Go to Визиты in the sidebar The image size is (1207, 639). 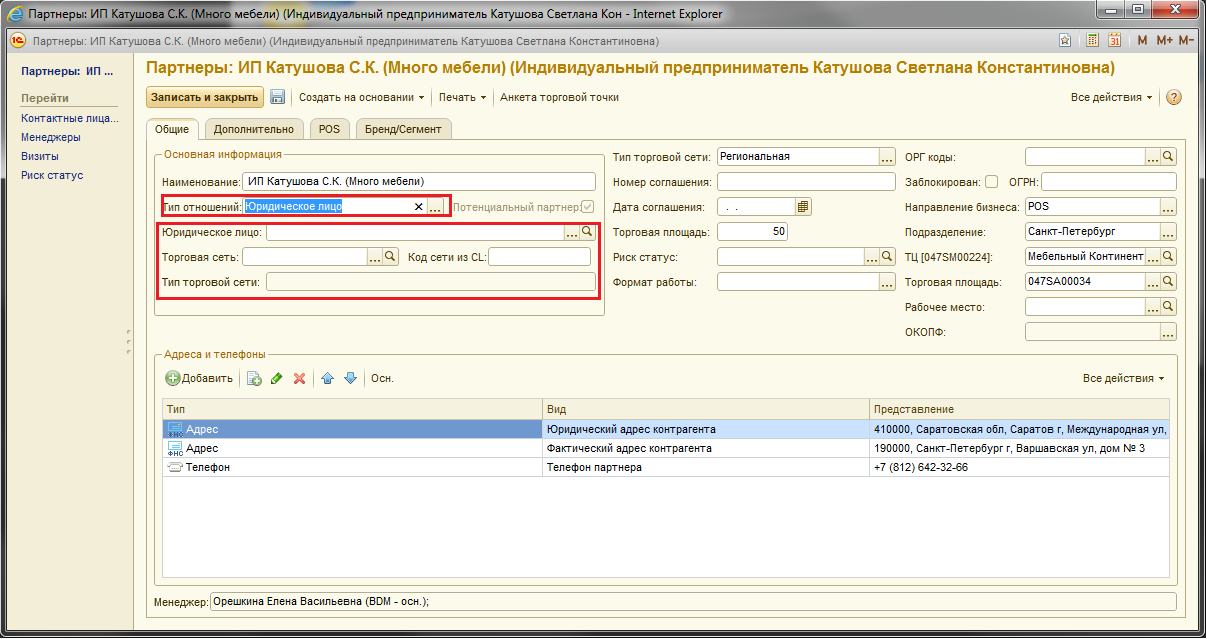[40, 156]
